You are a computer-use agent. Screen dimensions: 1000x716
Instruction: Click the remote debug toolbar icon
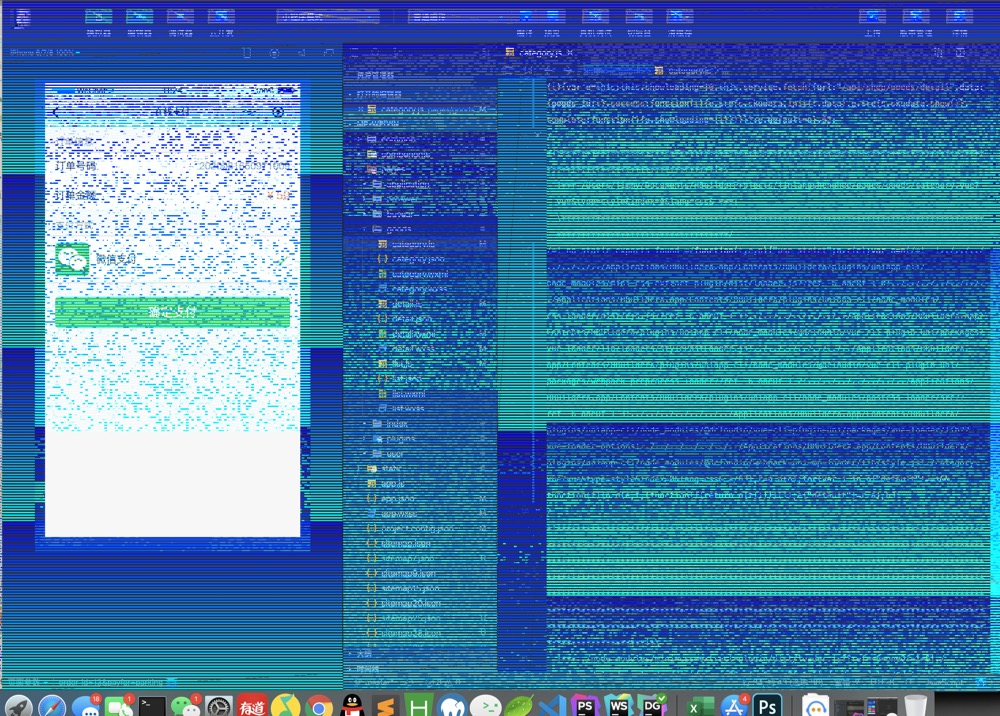[x=596, y=17]
